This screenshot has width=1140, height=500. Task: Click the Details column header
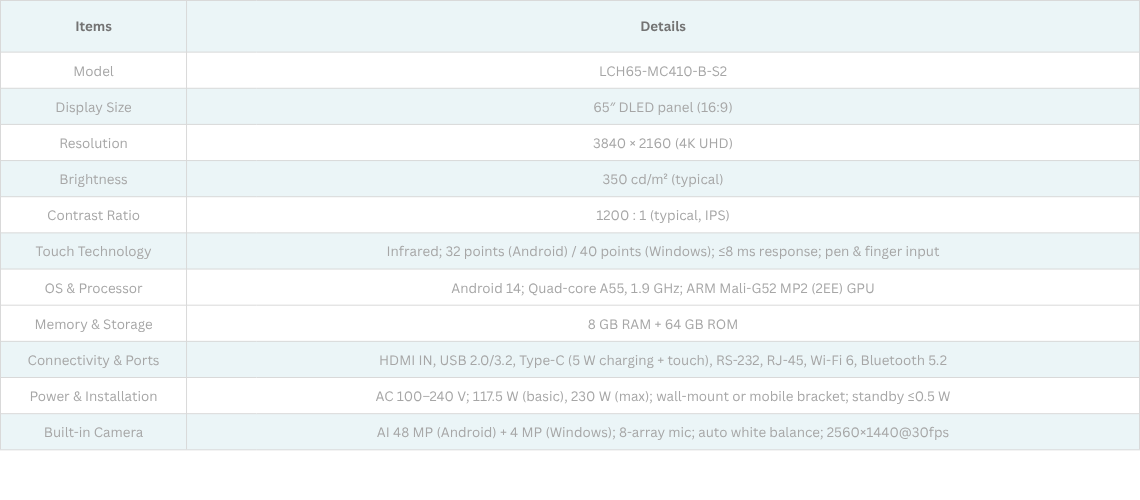[x=662, y=26]
